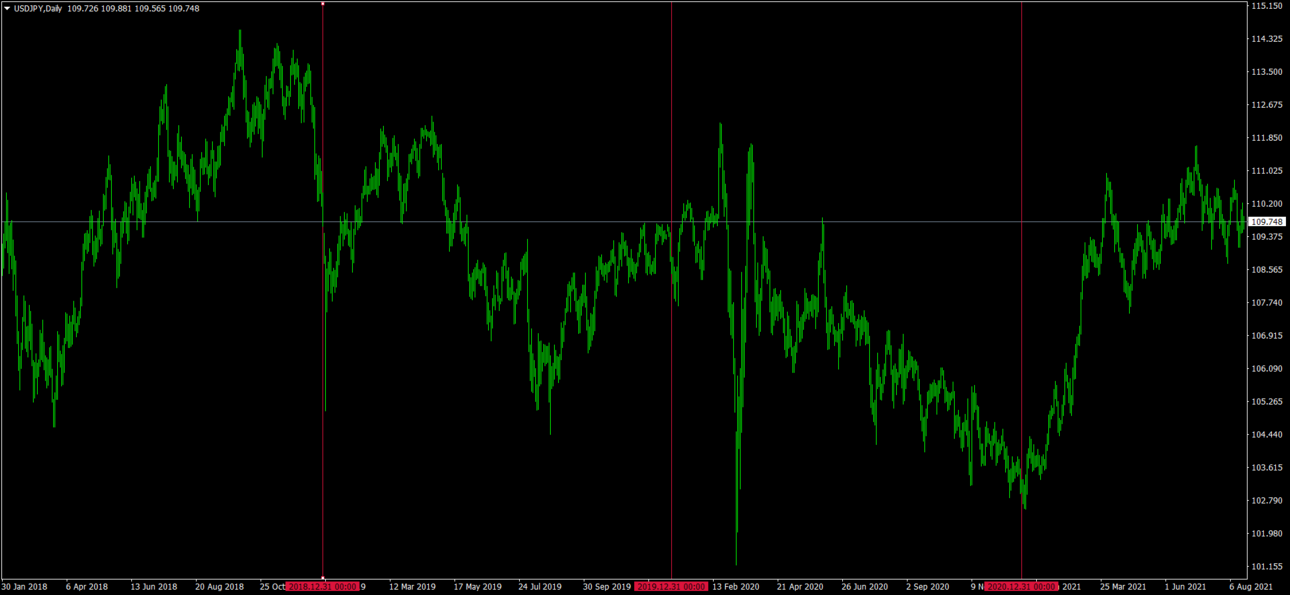Click the 24 Jul 2019 date label
Image resolution: width=1290 pixels, height=595 pixels.
pyautogui.click(x=542, y=587)
